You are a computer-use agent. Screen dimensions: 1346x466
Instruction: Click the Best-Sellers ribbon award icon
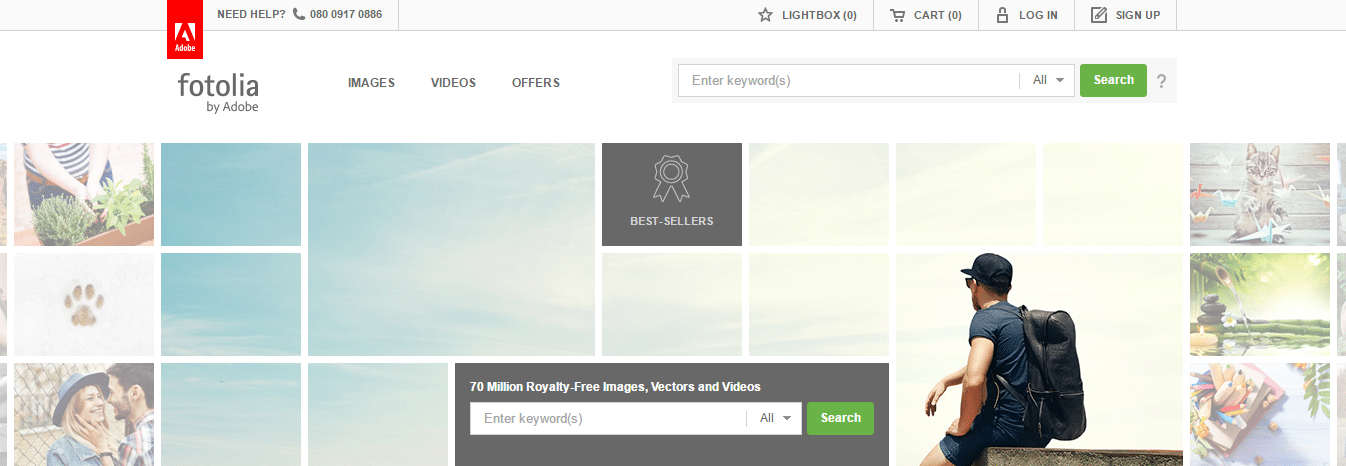tap(671, 179)
